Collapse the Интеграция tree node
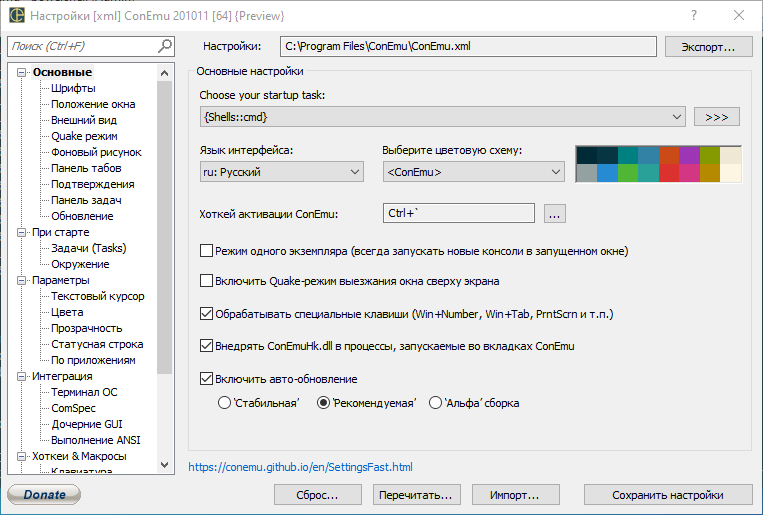This screenshot has height=515, width=763. [21, 376]
